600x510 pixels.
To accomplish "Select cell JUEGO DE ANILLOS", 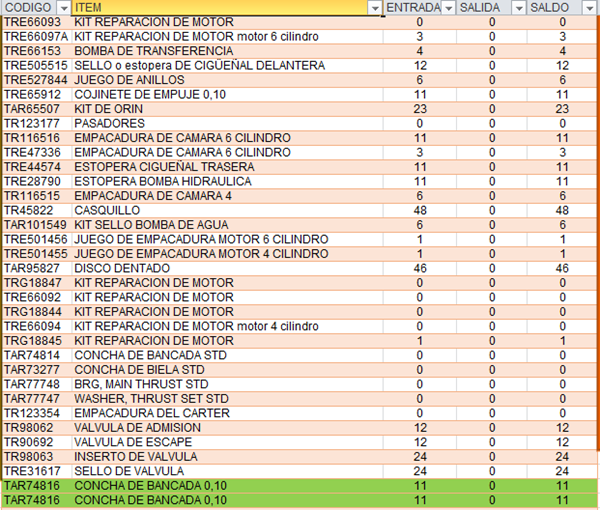I will (227, 80).
